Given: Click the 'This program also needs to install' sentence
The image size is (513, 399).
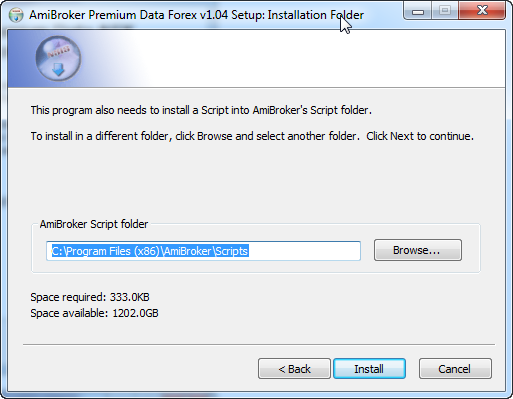Looking at the screenshot, I should pyautogui.click(x=201, y=110).
